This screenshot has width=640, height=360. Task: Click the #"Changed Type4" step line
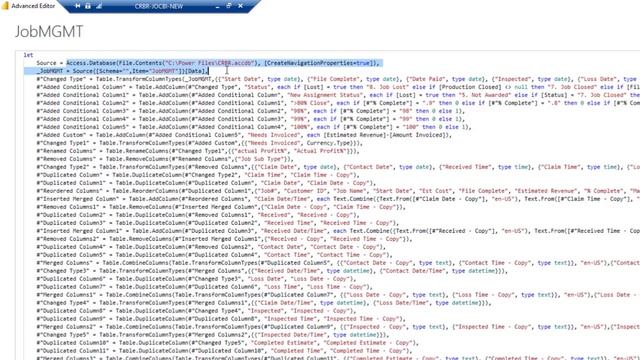click(x=264, y=302)
